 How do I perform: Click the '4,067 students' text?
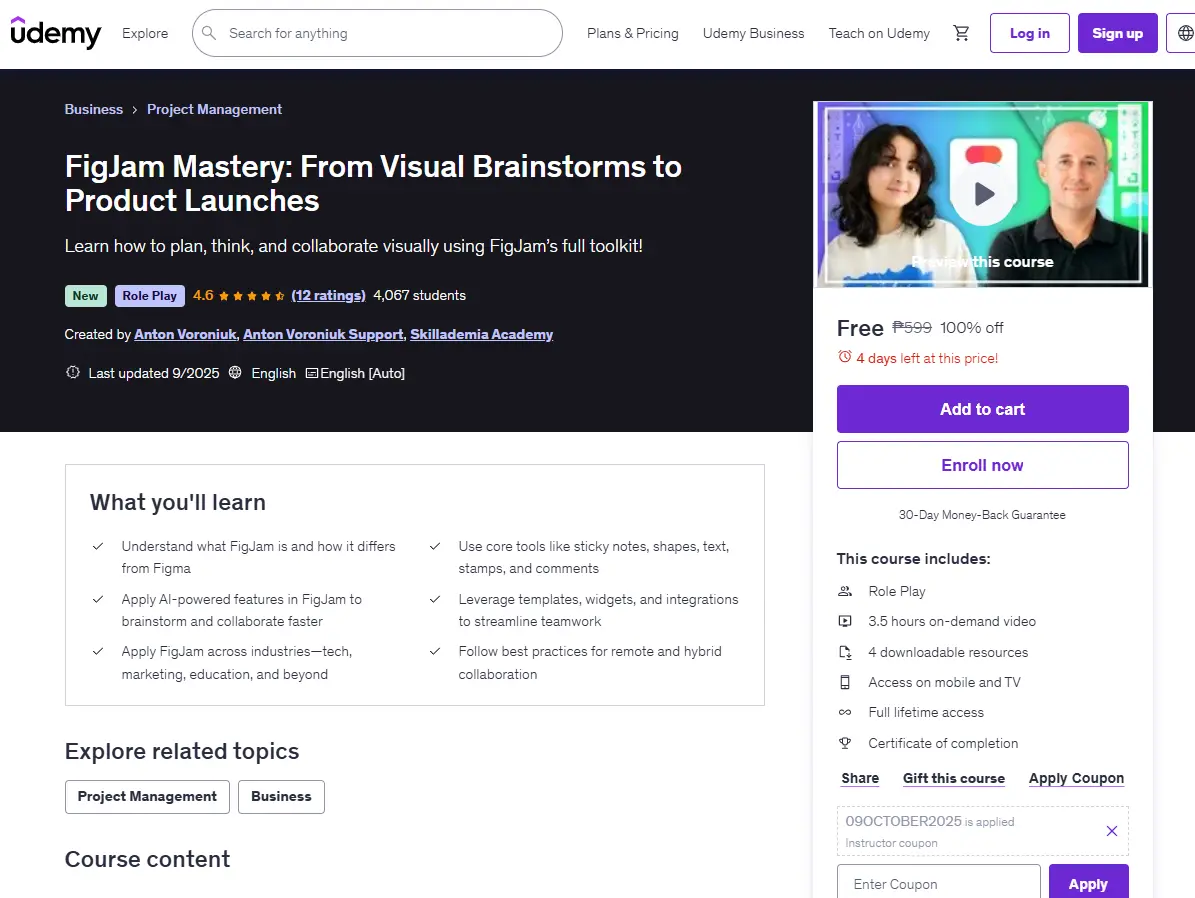click(x=419, y=295)
